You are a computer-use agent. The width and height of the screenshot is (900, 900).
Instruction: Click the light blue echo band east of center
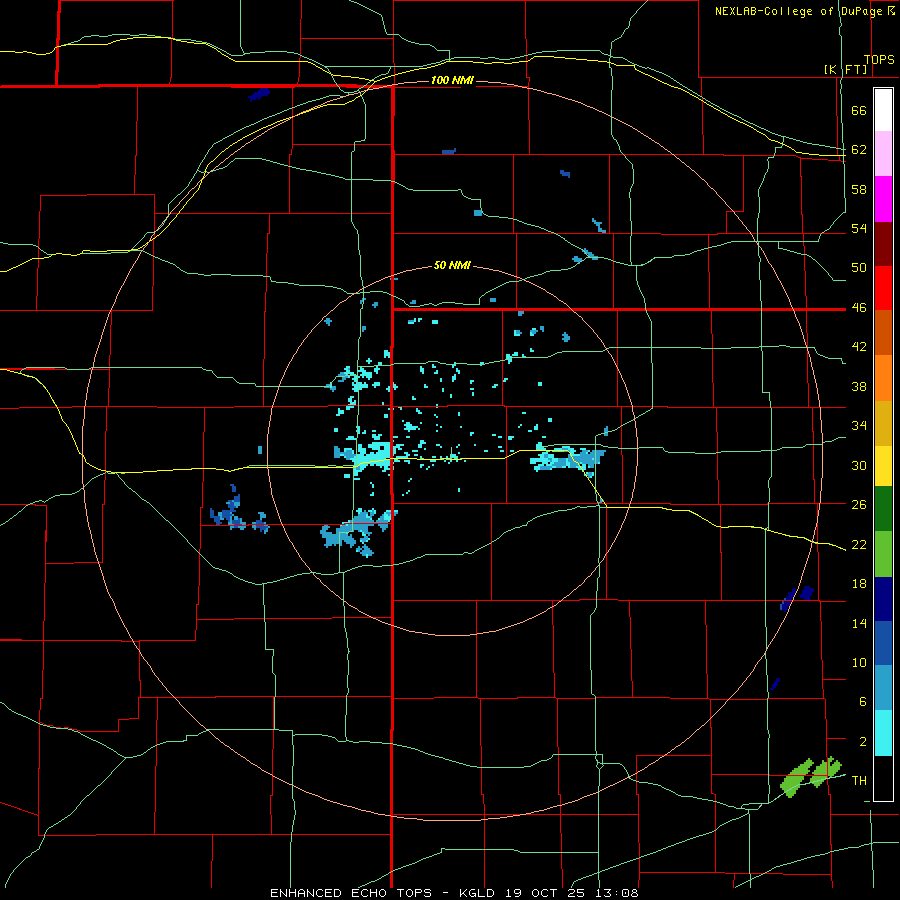pyautogui.click(x=567, y=457)
